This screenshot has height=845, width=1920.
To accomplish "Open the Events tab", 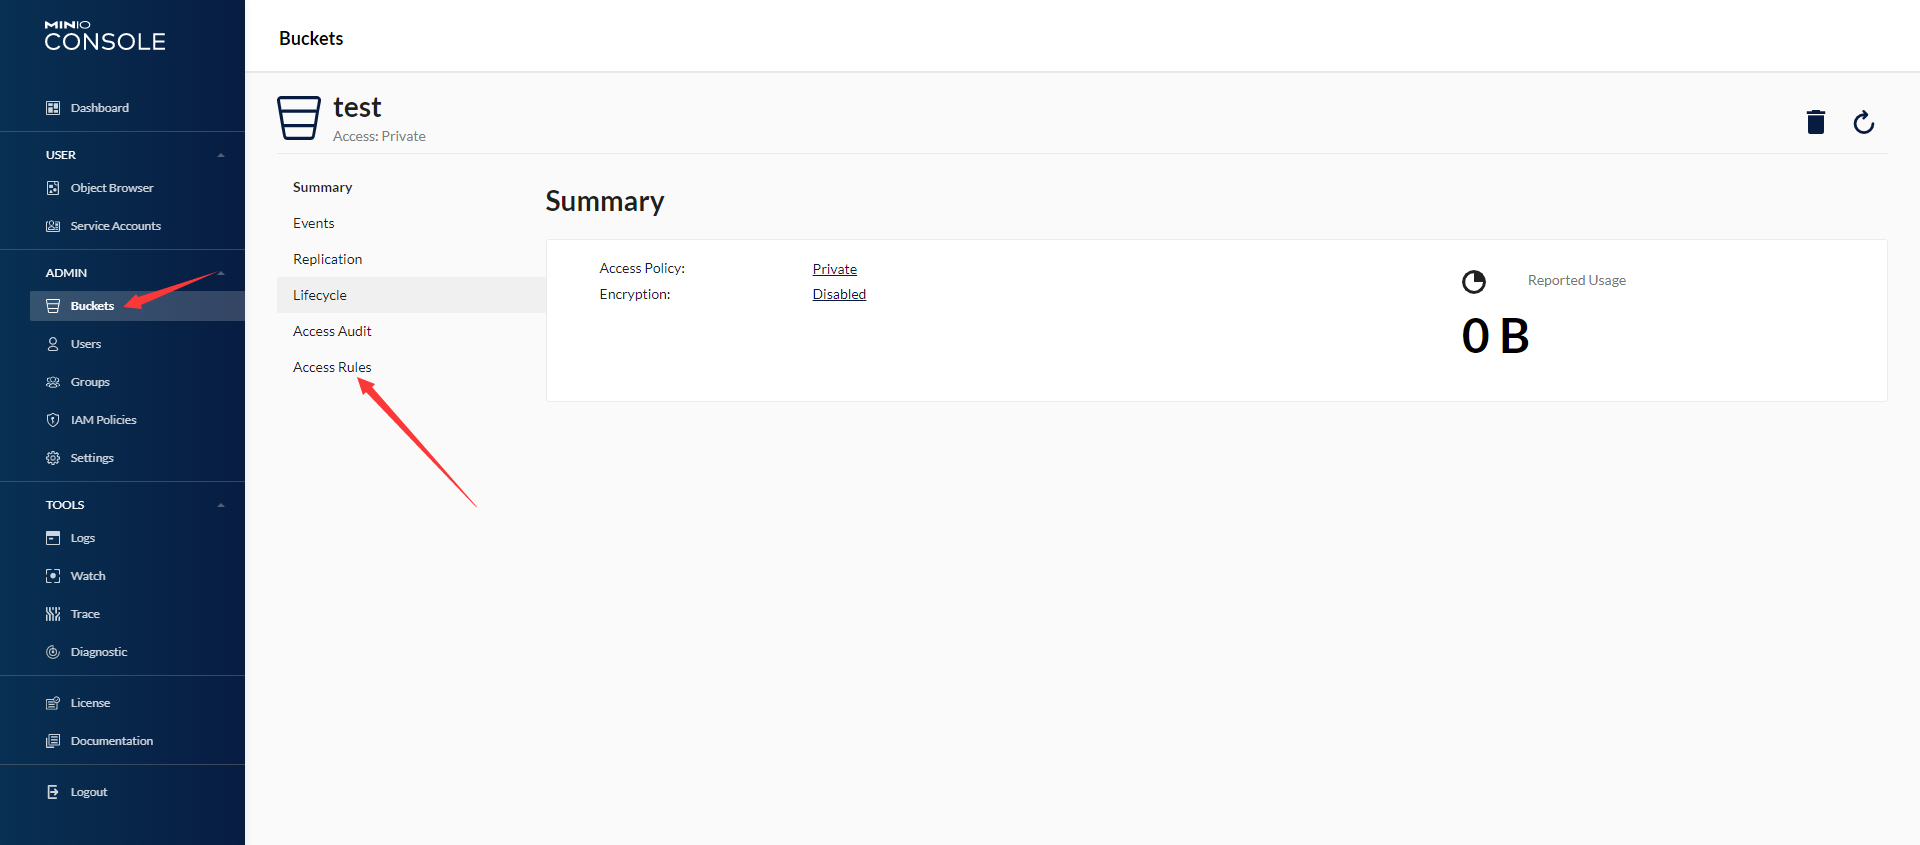I will (x=411, y=223).
